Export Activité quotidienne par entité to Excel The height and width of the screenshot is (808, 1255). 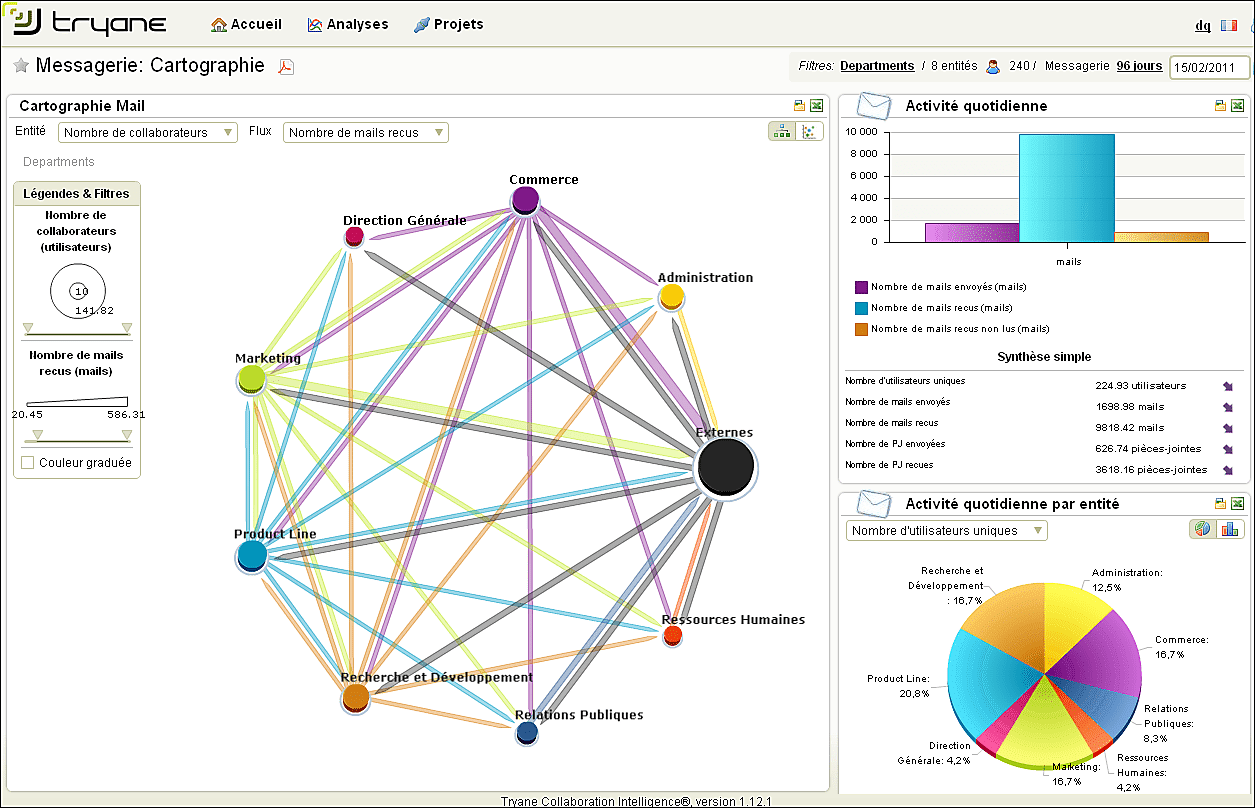click(x=1237, y=504)
